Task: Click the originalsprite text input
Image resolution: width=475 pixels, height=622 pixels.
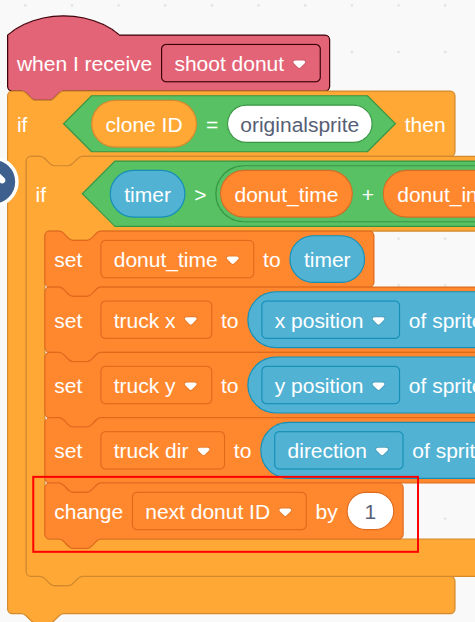Action: [x=300, y=125]
